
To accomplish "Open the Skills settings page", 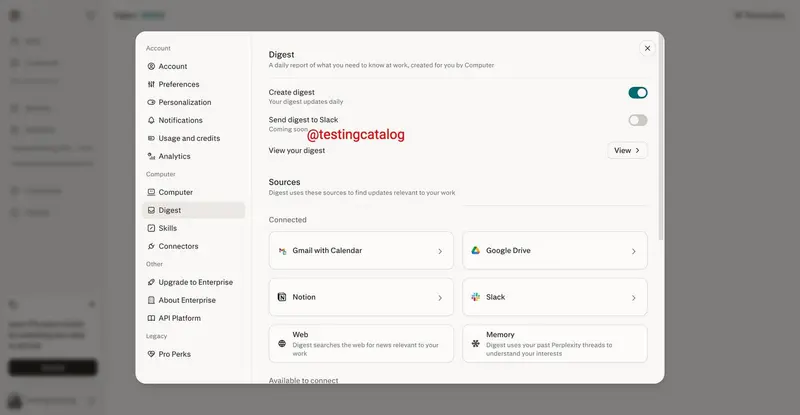I will [193, 228].
